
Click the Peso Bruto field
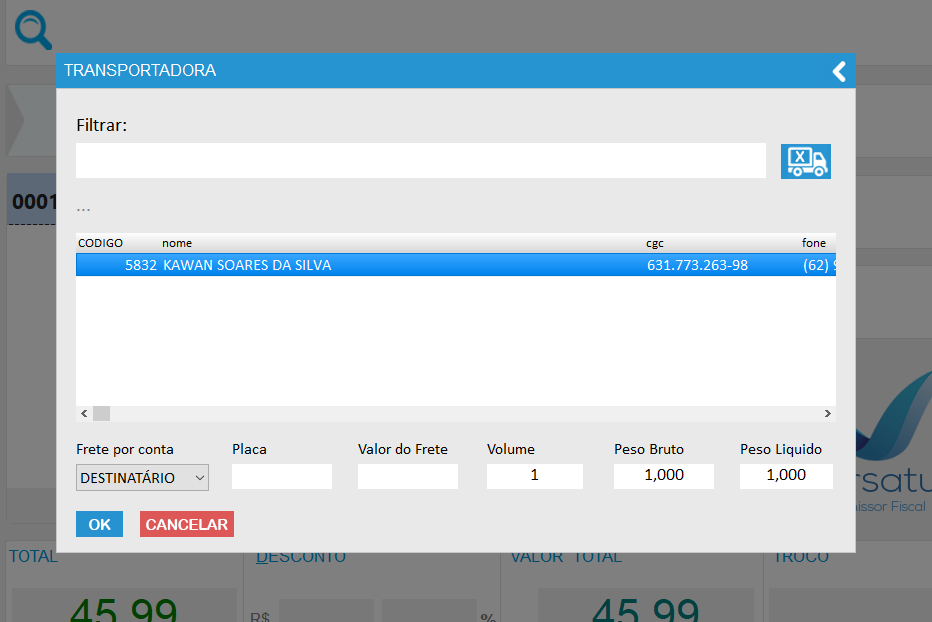663,476
